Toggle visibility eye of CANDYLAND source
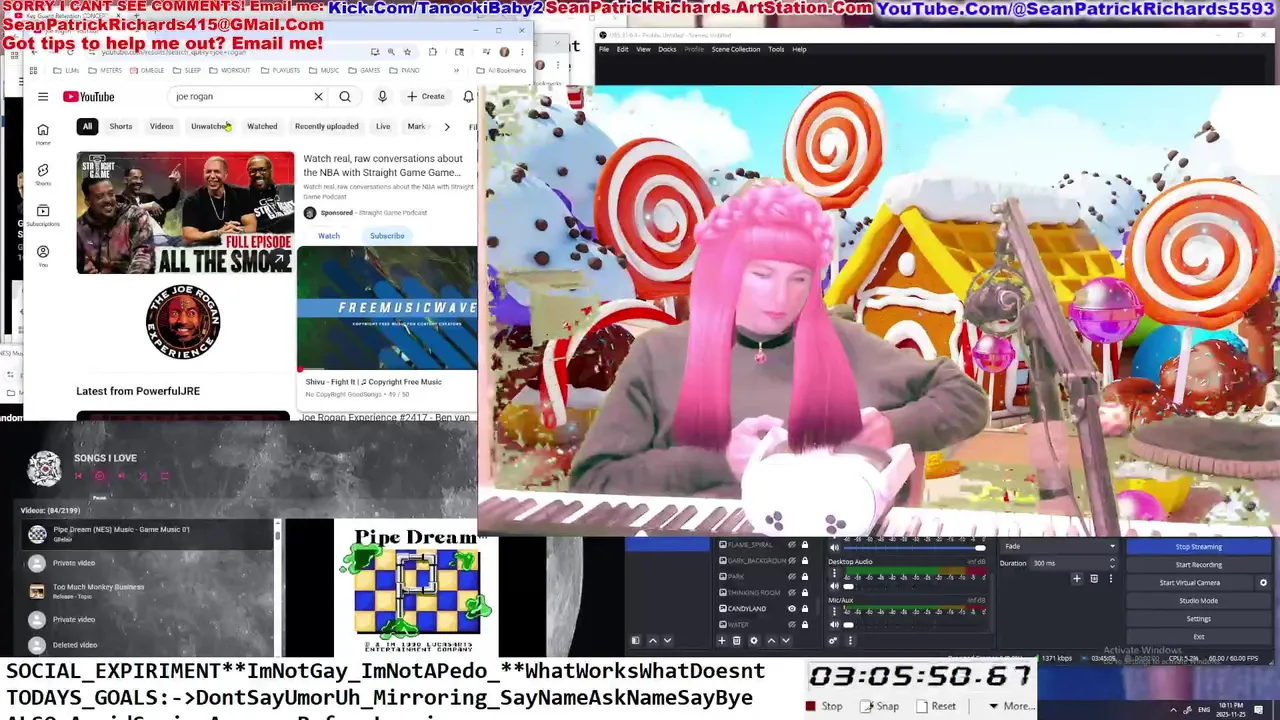The width and height of the screenshot is (1280, 720). (x=792, y=609)
